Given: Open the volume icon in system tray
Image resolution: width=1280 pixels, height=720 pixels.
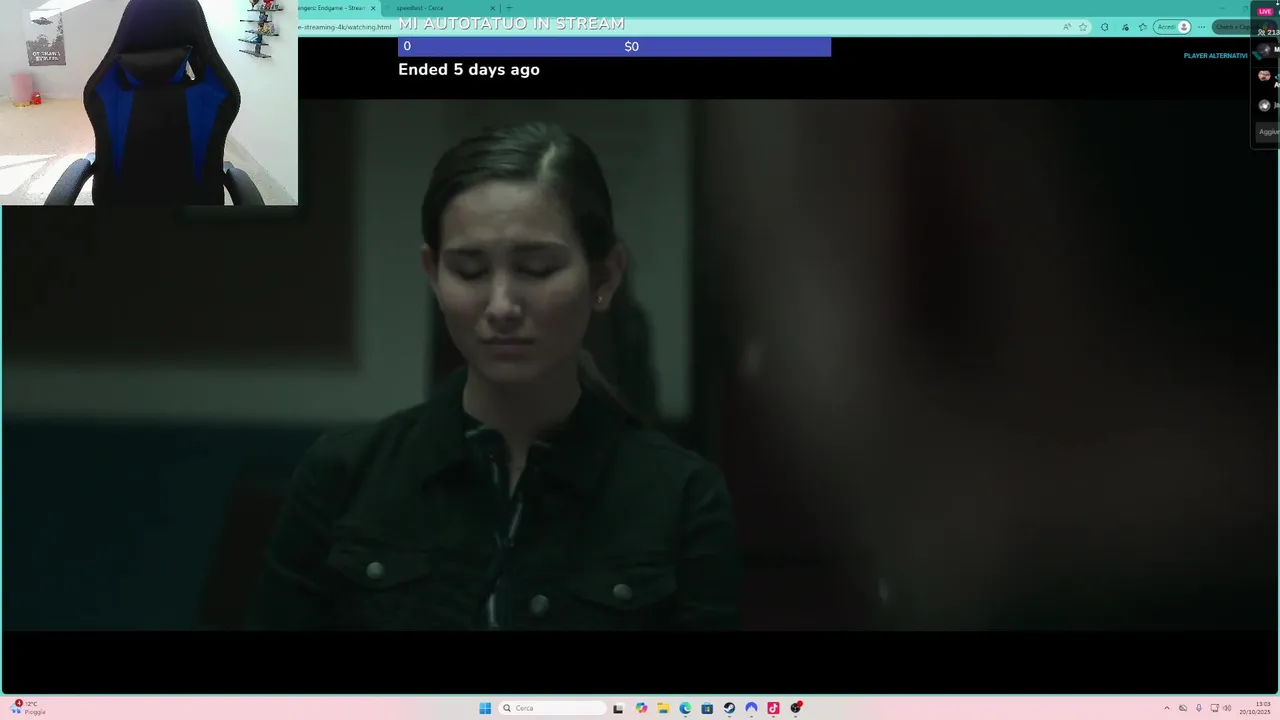Looking at the screenshot, I should pyautogui.click(x=1227, y=708).
